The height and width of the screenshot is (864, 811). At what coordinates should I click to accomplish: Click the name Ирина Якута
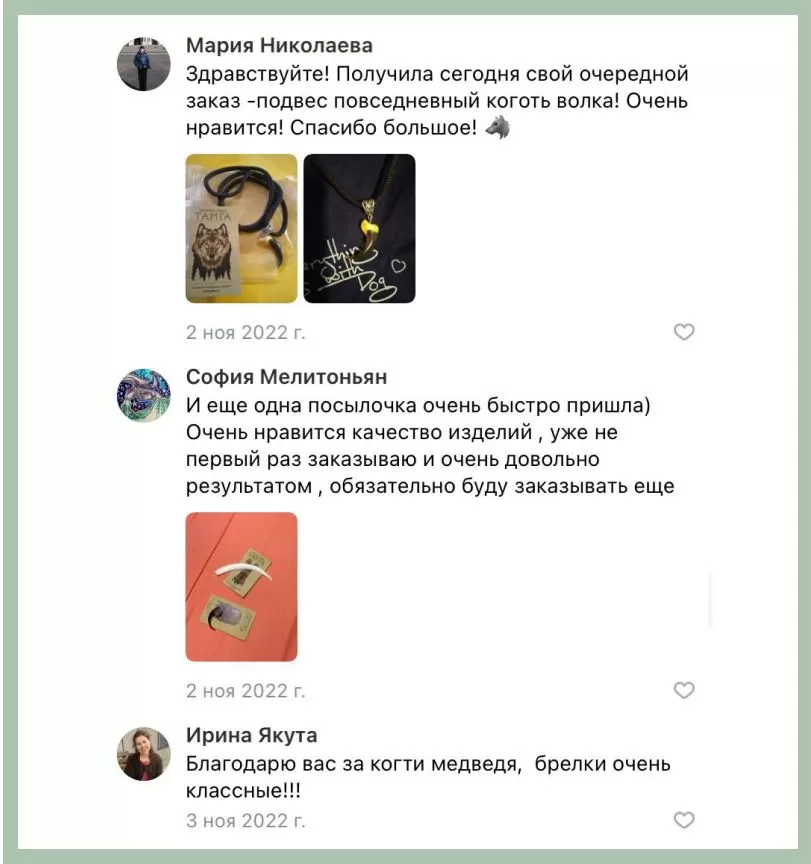coord(251,735)
